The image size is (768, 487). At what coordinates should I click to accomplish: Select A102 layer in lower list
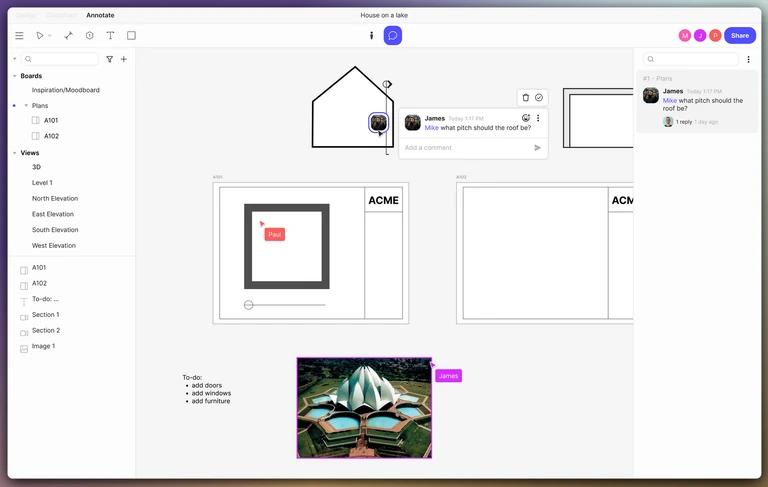pyautogui.click(x=40, y=283)
